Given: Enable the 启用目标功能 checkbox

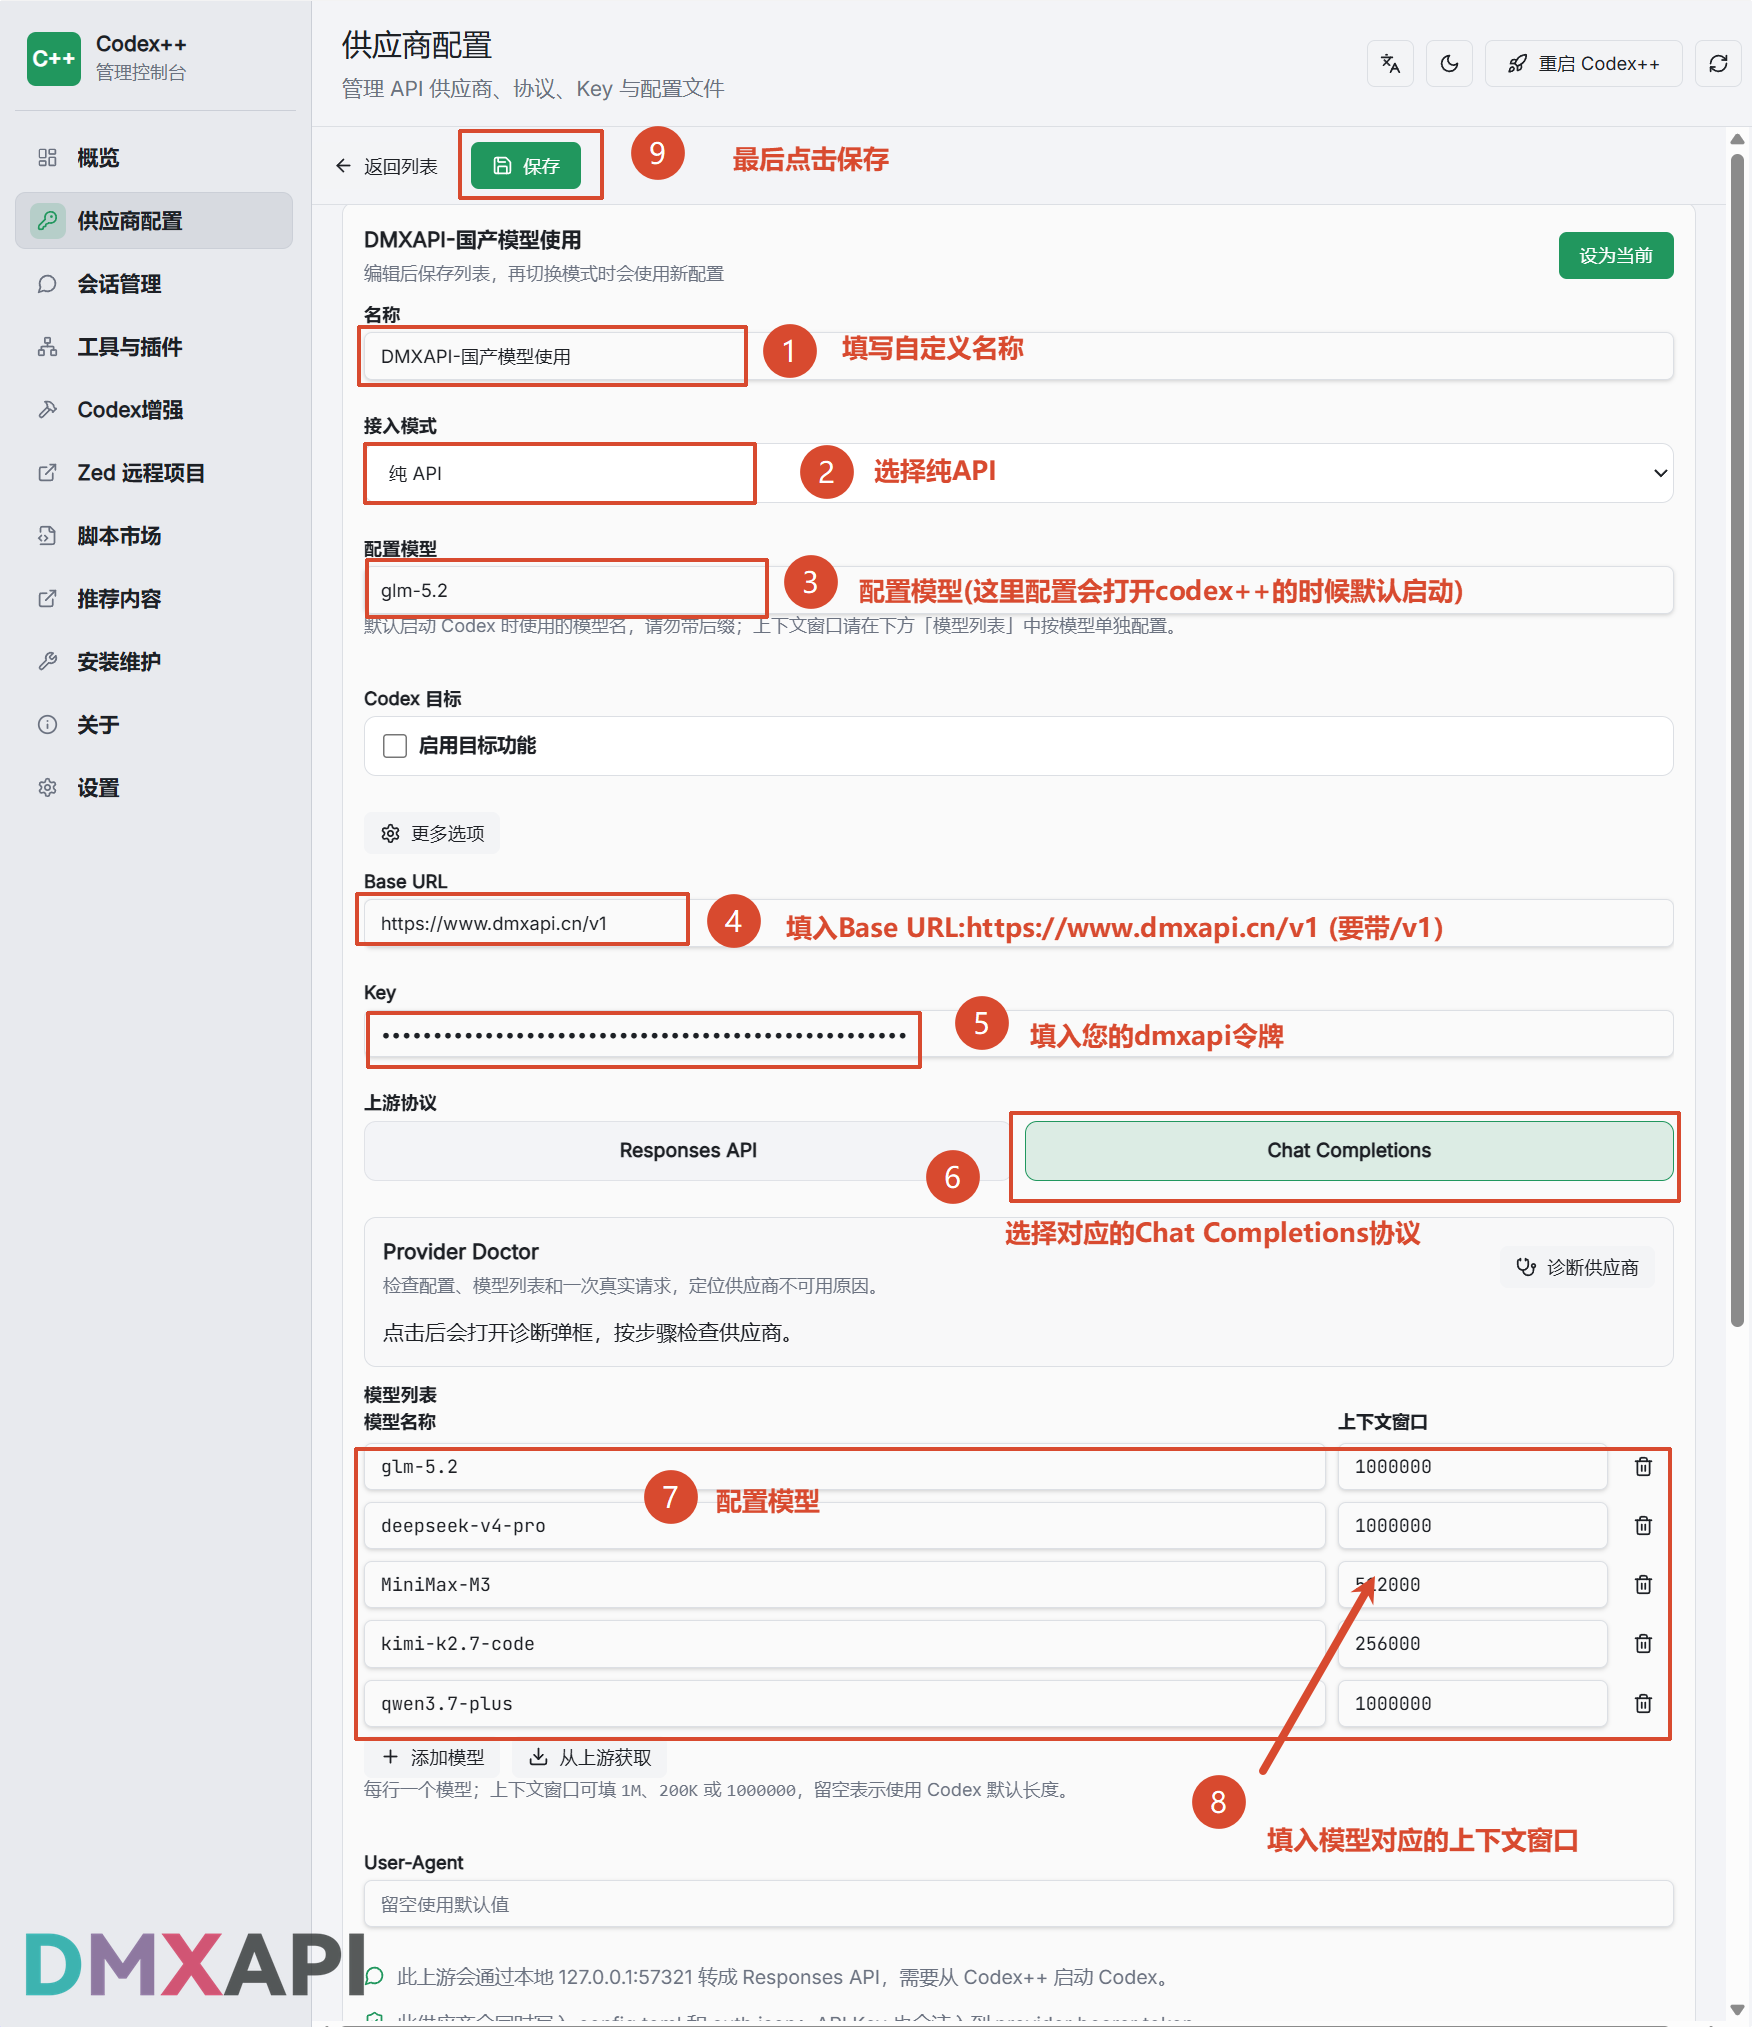Looking at the screenshot, I should pos(395,746).
